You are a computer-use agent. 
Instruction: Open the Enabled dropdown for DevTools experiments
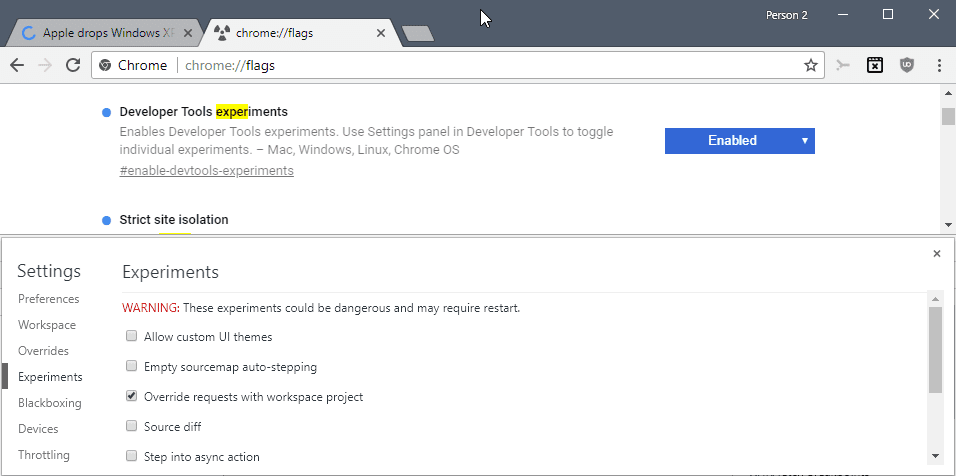pyautogui.click(x=740, y=141)
